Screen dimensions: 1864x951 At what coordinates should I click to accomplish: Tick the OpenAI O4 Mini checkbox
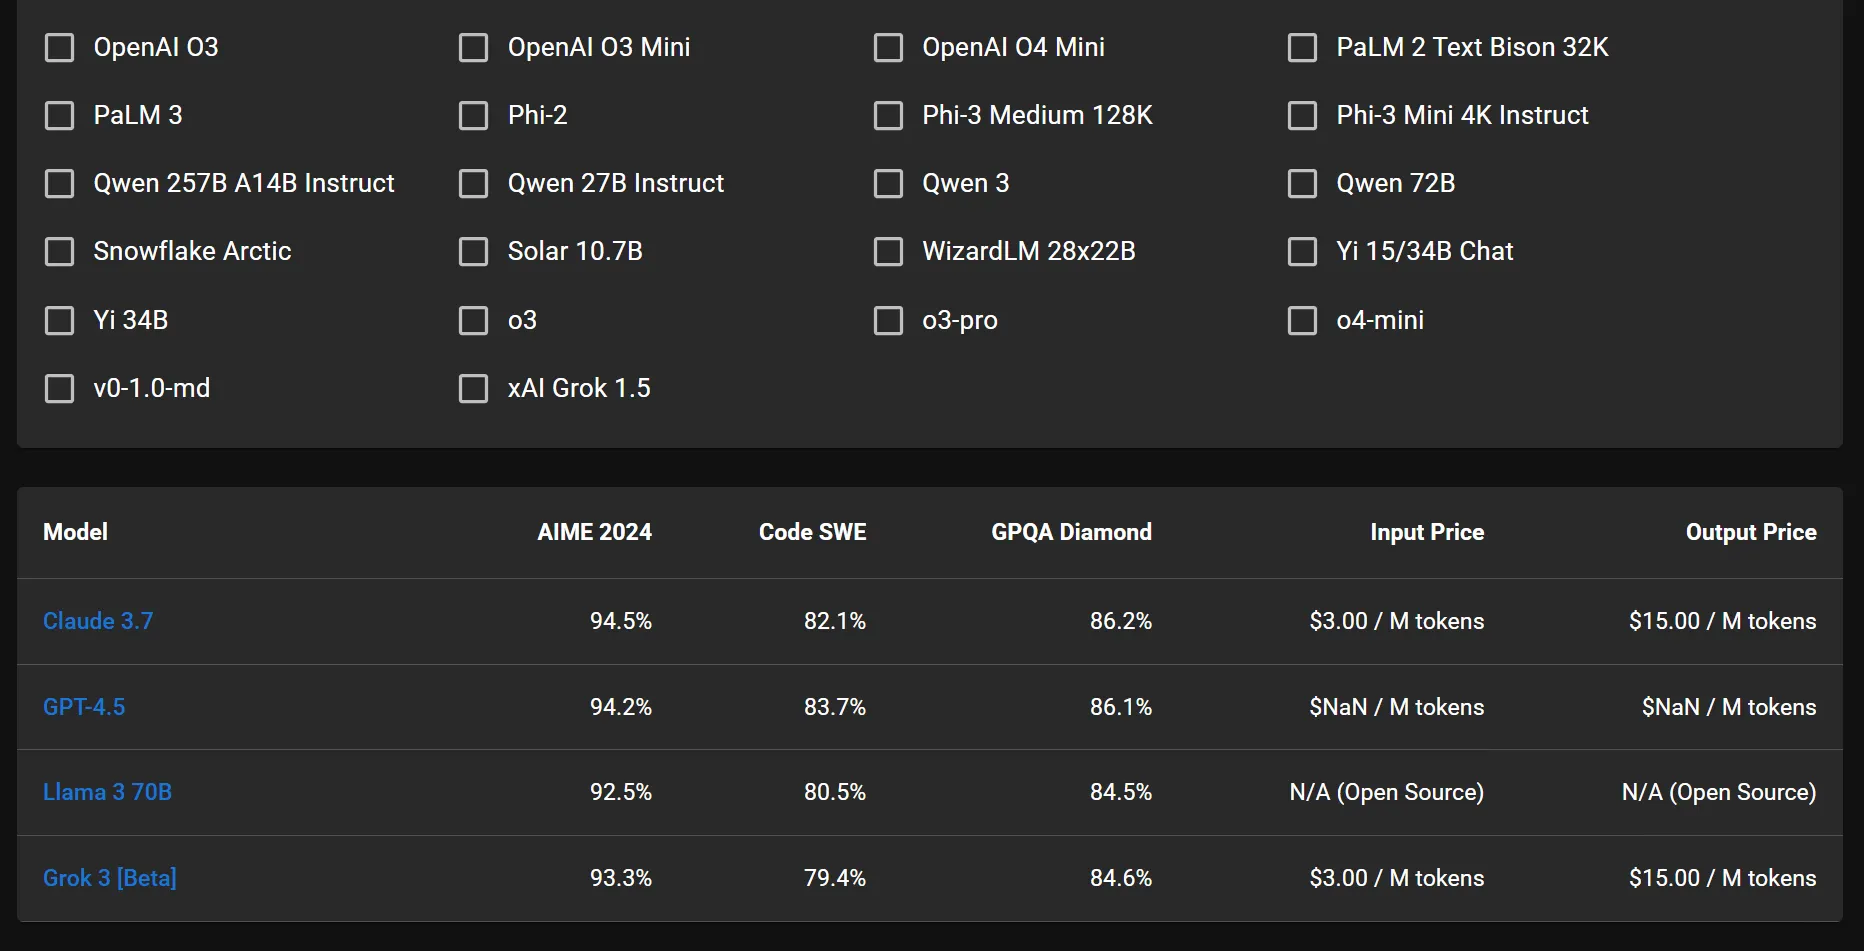point(888,48)
